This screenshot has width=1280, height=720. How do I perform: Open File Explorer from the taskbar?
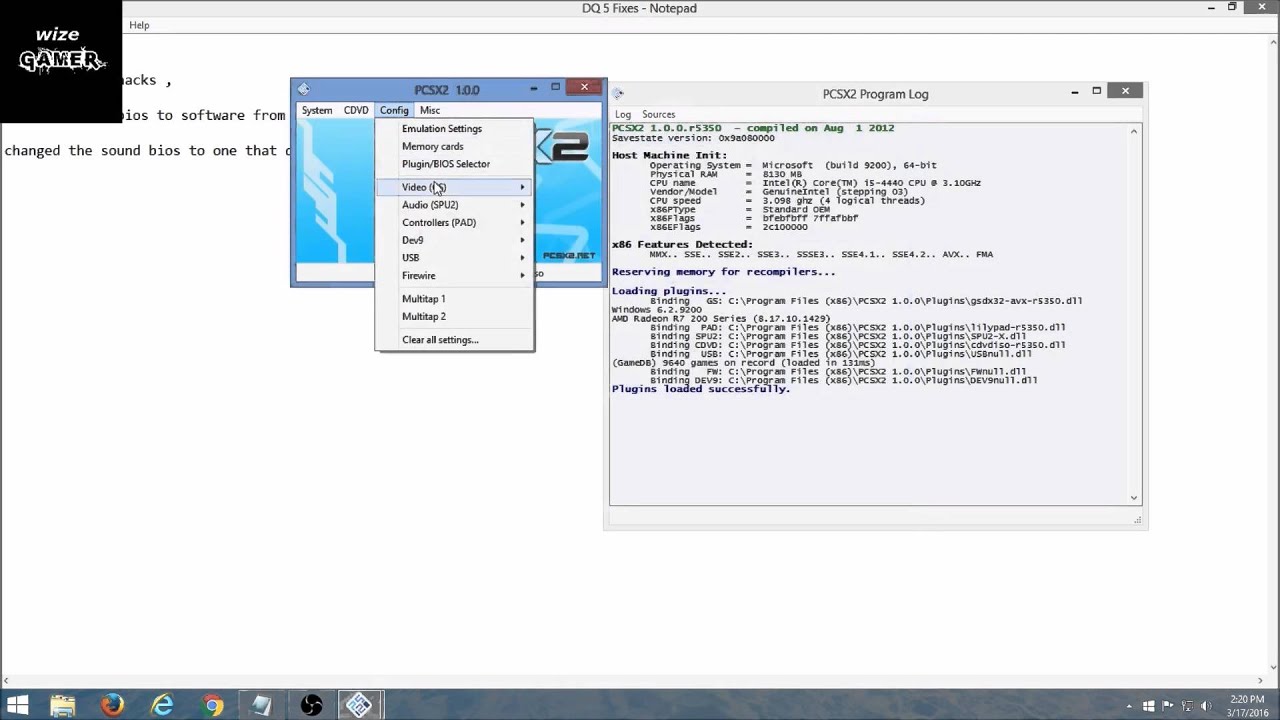(x=62, y=705)
